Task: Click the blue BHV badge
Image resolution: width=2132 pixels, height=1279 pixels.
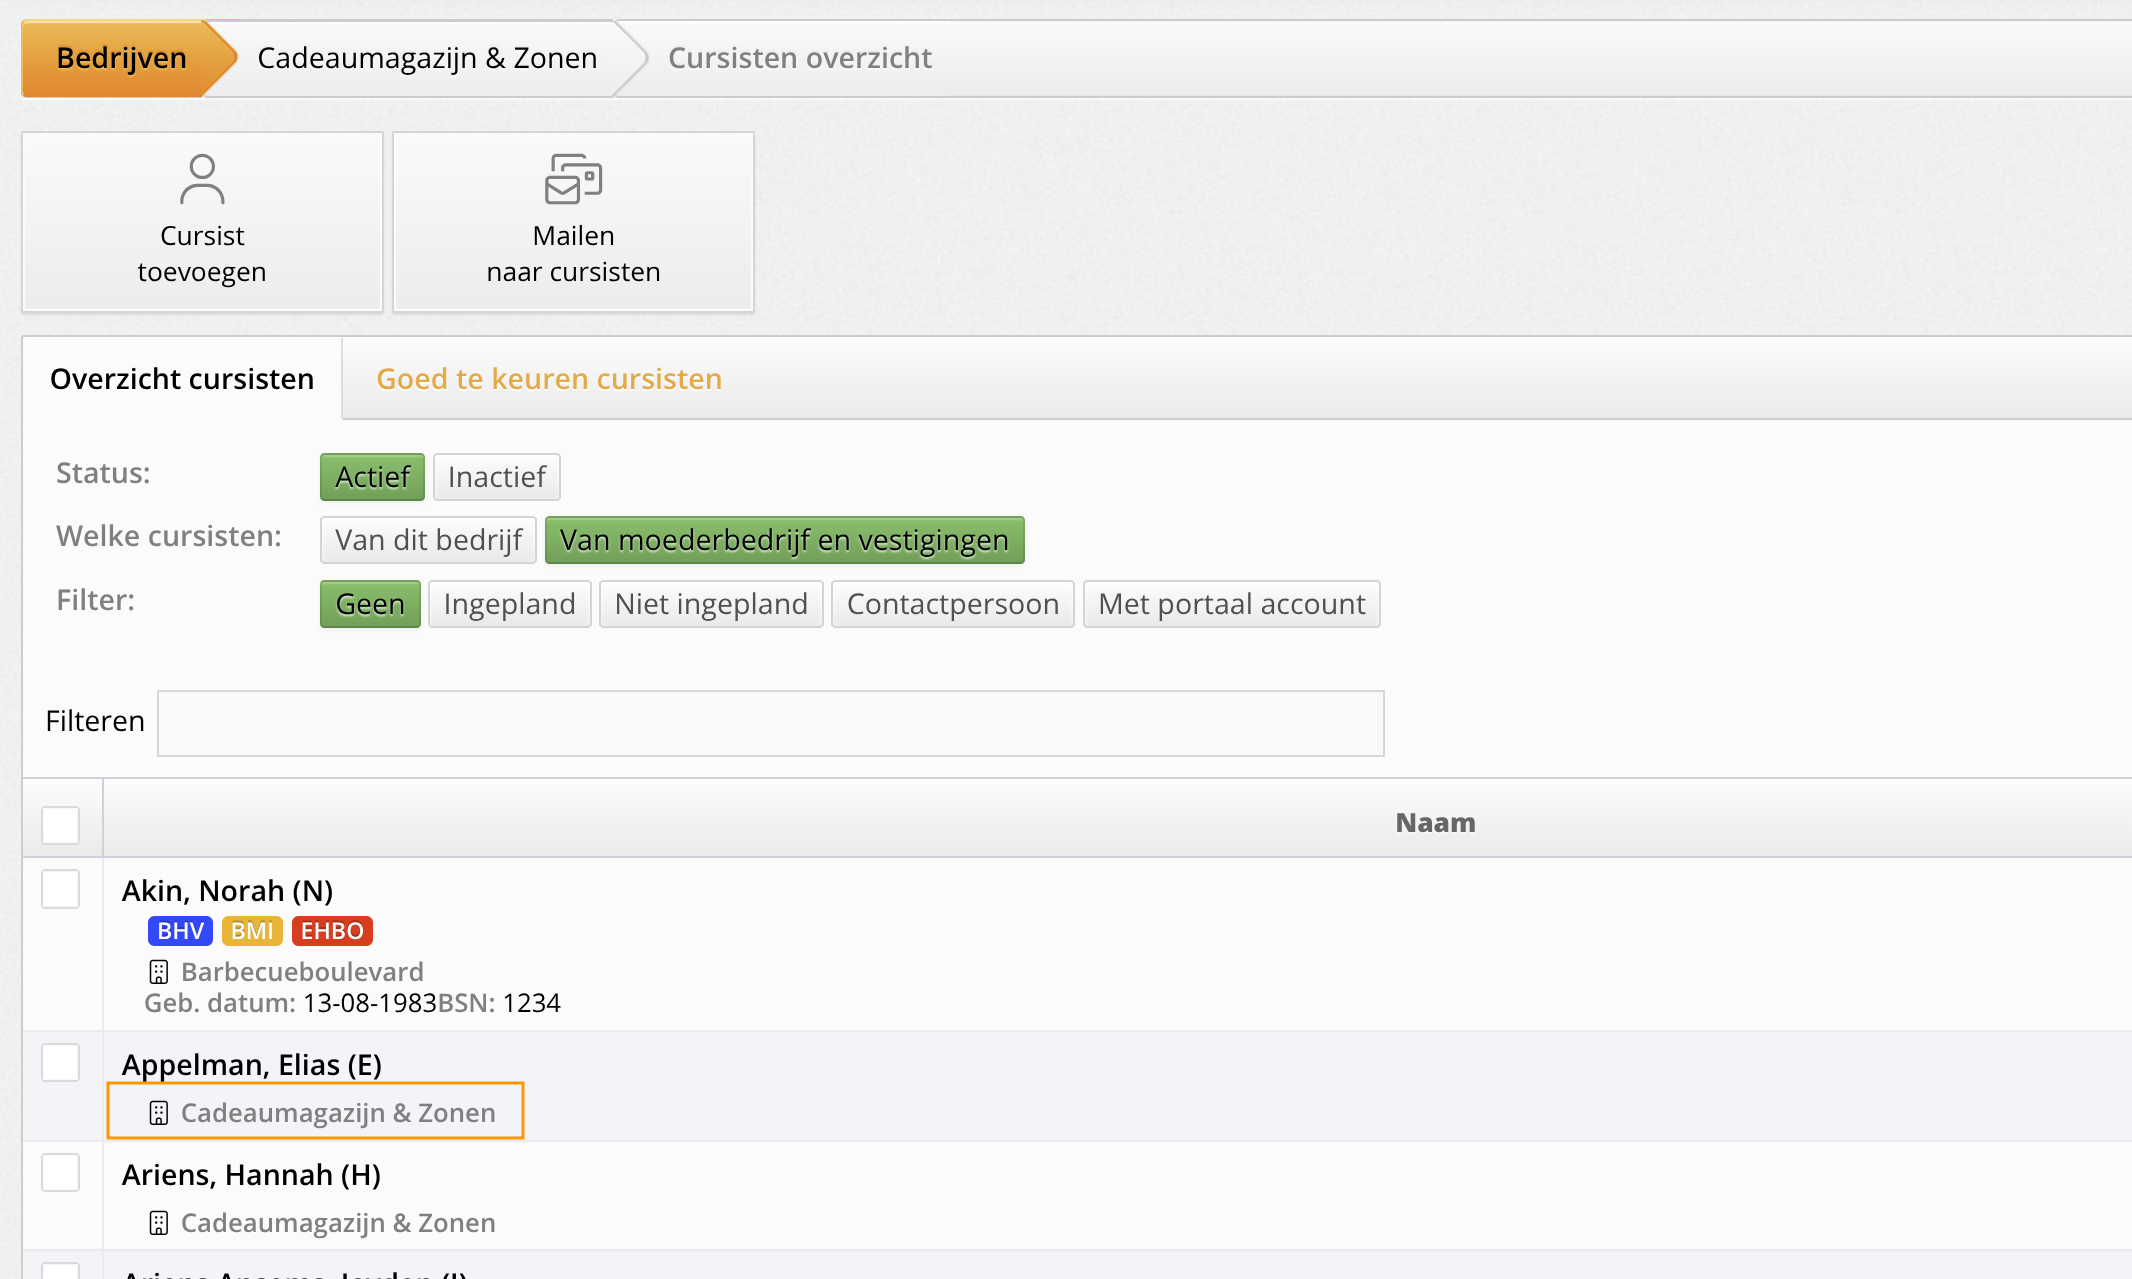Action: click(180, 931)
